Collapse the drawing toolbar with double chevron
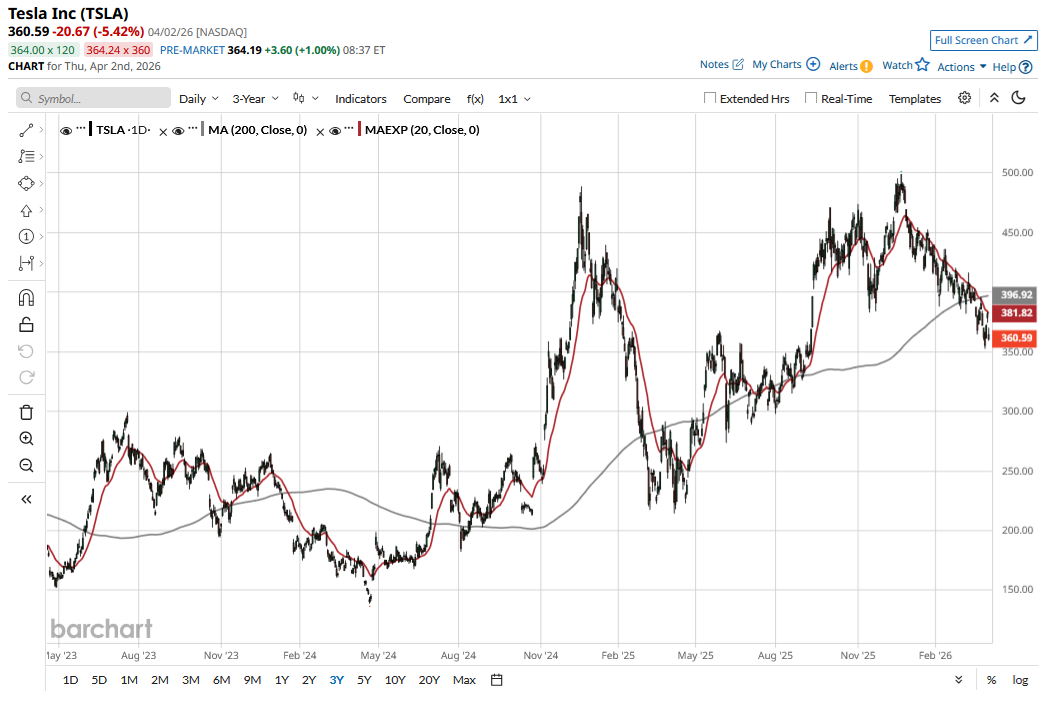The image size is (1050, 705). tap(26, 499)
